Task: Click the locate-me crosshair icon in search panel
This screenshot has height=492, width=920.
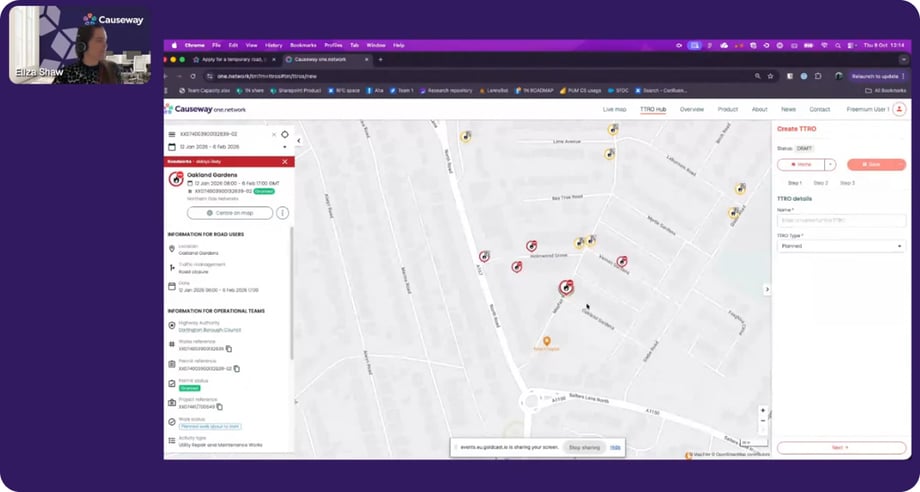Action: pos(285,134)
